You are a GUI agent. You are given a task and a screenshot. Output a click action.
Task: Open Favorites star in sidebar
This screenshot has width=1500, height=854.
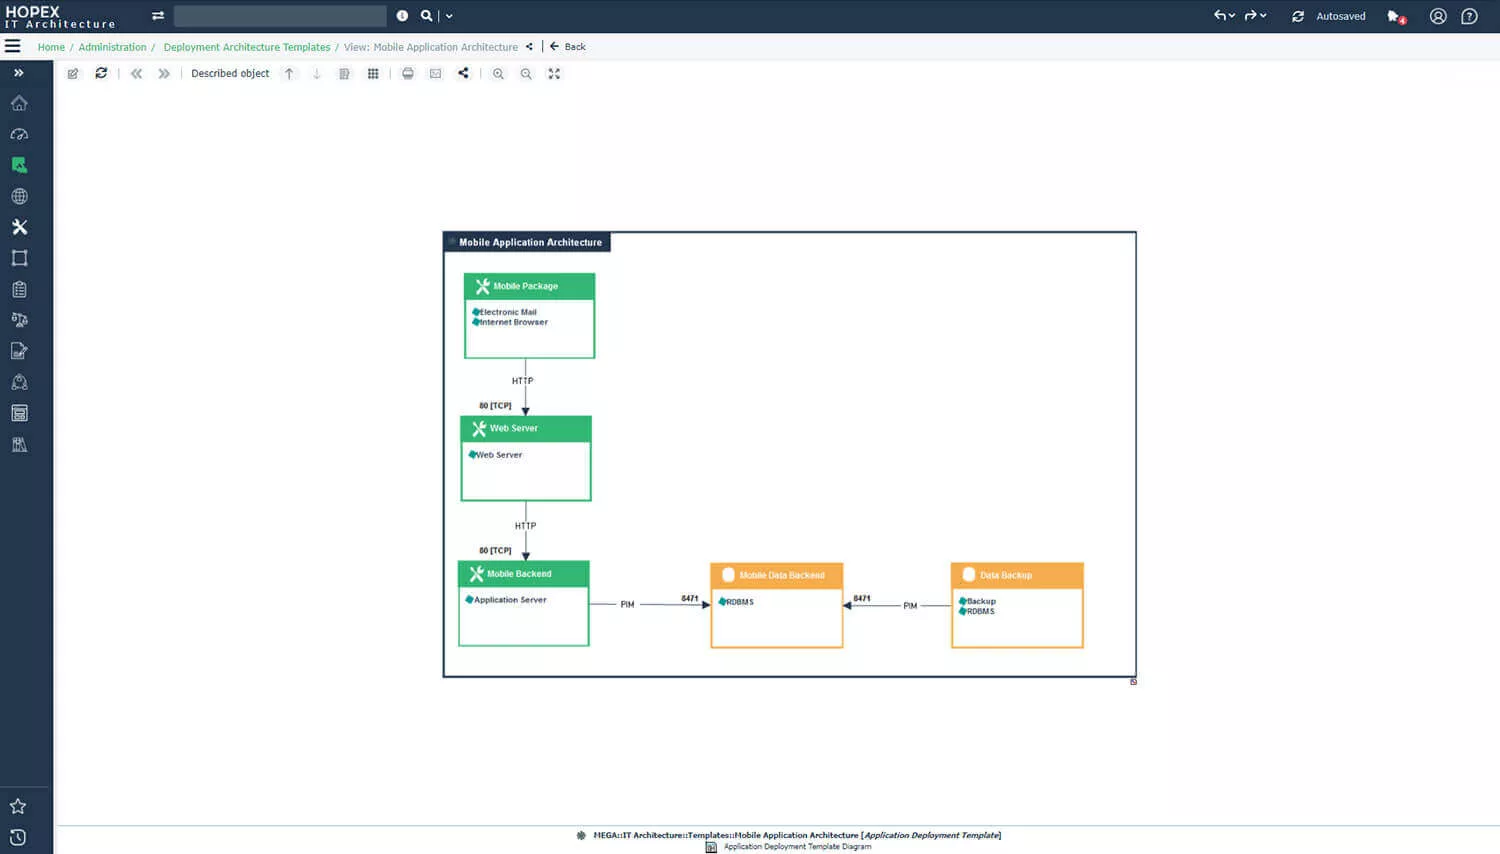click(18, 806)
